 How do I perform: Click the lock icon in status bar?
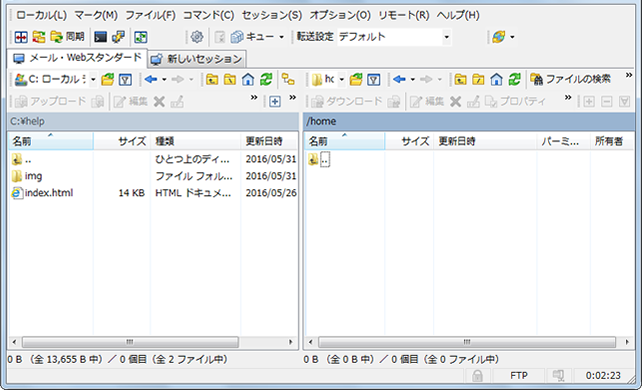point(477,376)
